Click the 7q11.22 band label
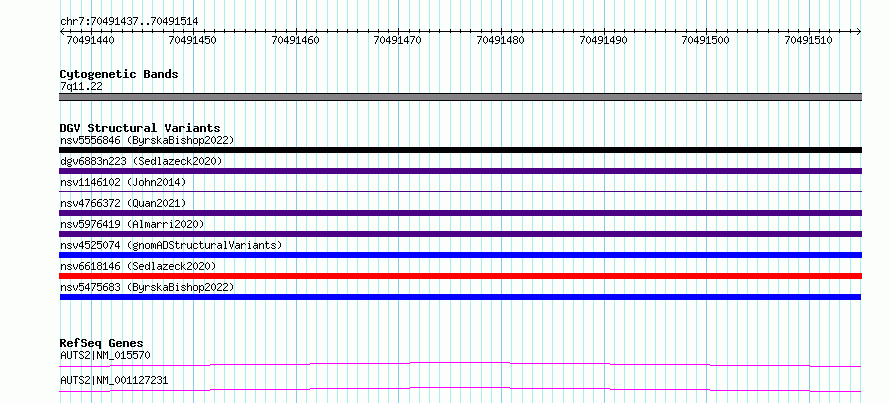The height and width of the screenshot is (403, 890). pyautogui.click(x=81, y=86)
